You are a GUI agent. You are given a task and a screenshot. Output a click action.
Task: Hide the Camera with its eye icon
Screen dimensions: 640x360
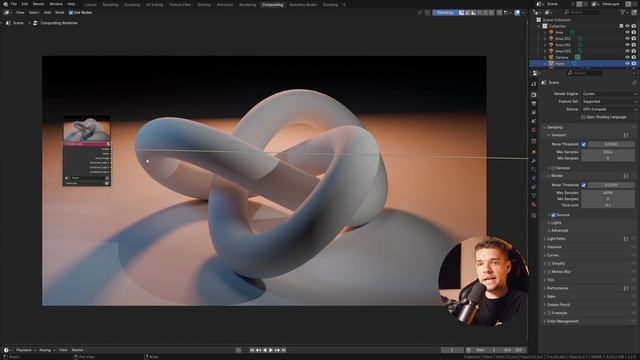[x=627, y=58]
